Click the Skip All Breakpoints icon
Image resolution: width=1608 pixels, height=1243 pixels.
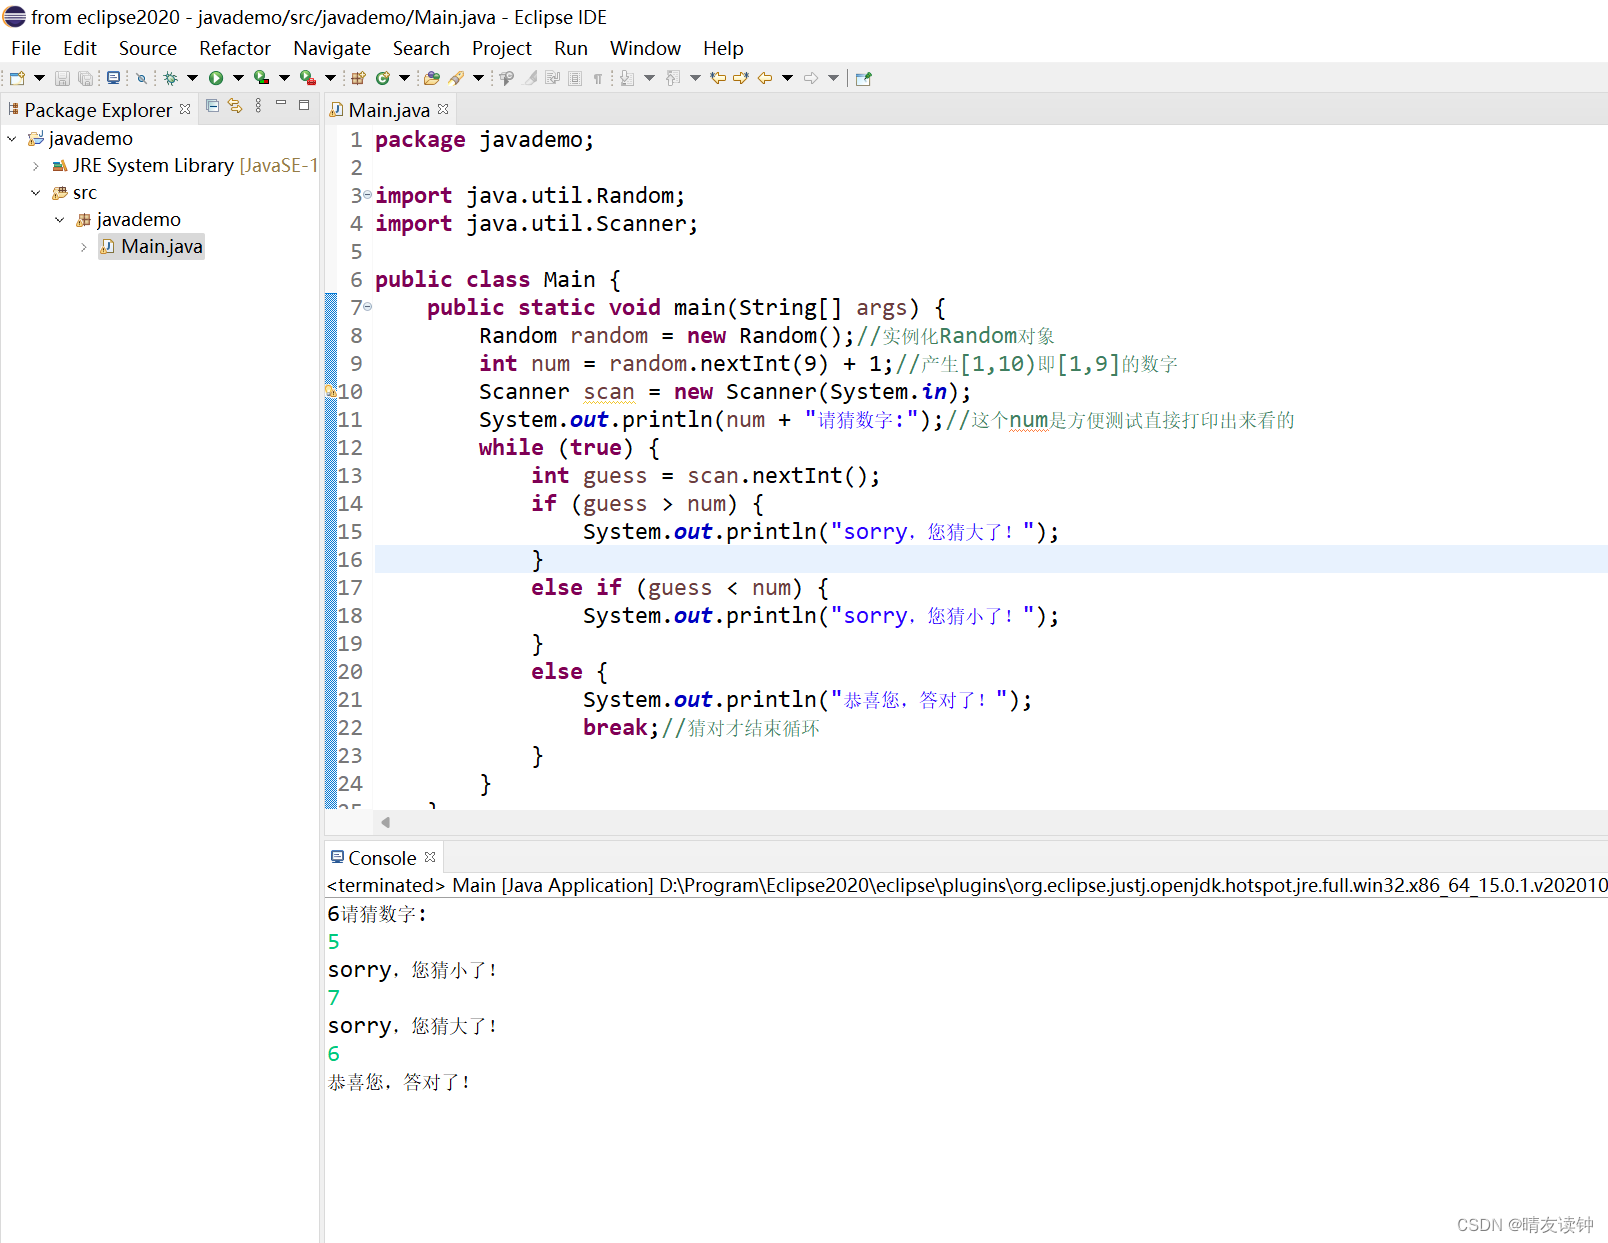pyautogui.click(x=141, y=78)
